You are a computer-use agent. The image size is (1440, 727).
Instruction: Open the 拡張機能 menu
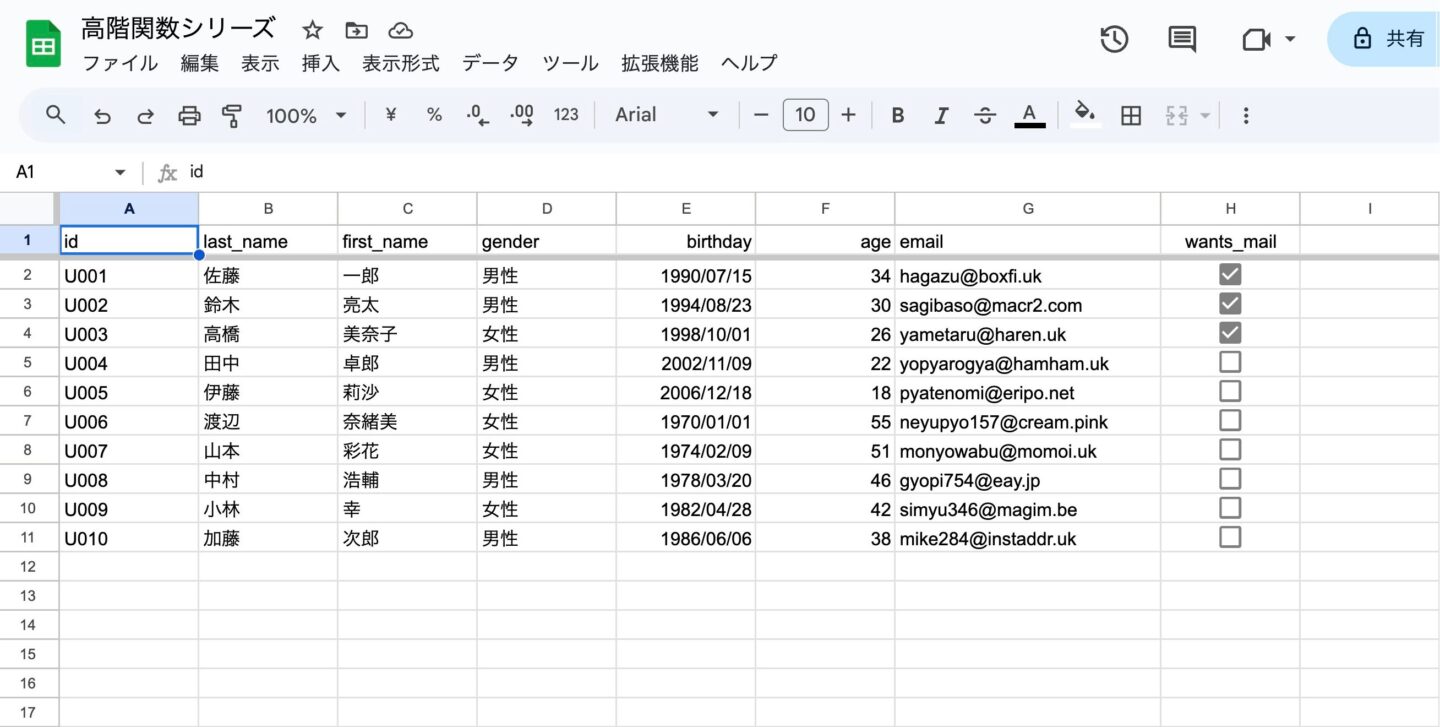pos(658,63)
